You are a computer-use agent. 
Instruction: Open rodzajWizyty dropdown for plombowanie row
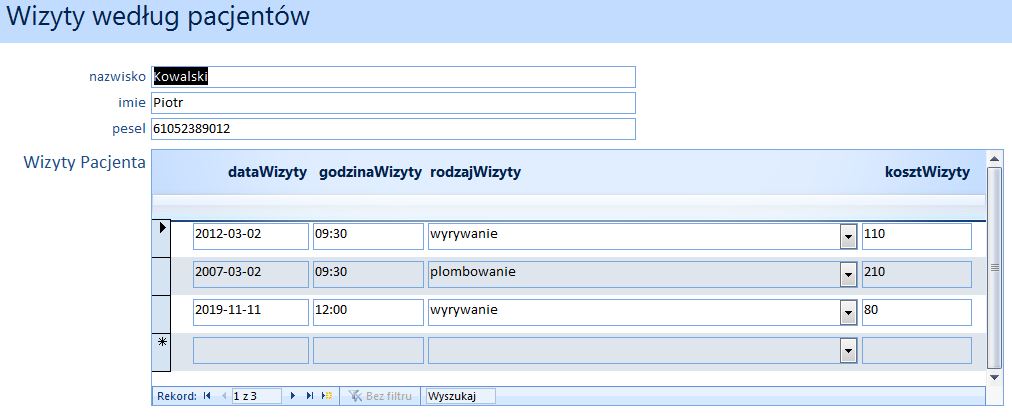click(848, 276)
